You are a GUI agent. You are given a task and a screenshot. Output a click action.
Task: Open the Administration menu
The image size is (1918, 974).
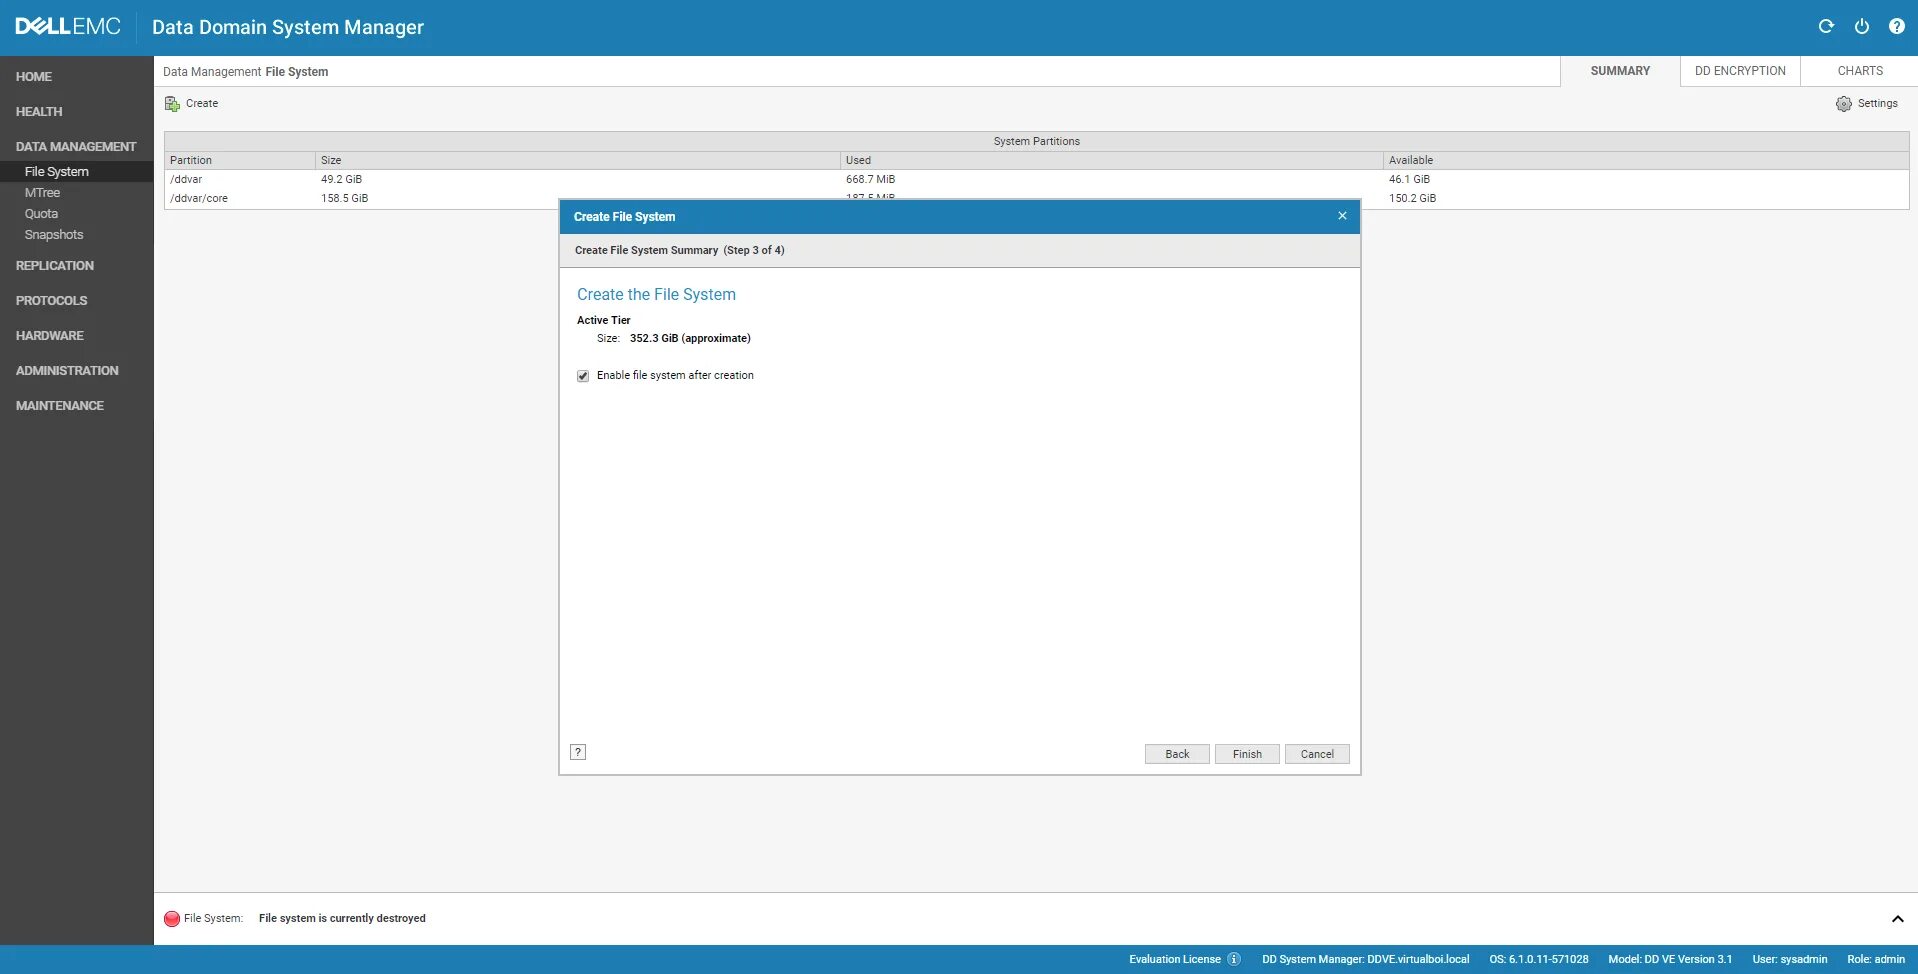click(x=67, y=370)
